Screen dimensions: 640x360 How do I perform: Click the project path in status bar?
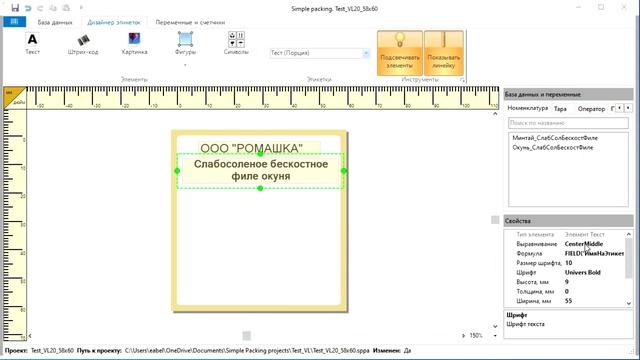click(x=247, y=350)
